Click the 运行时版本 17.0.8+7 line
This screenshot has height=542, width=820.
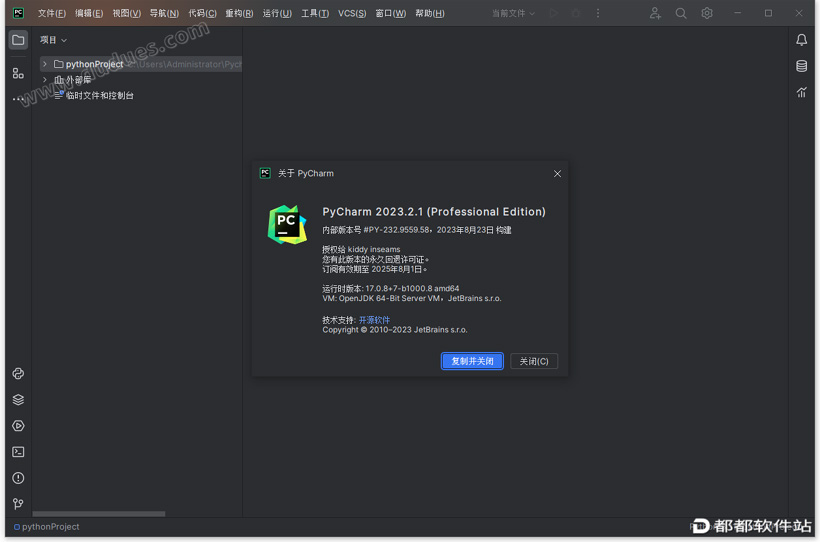click(x=391, y=288)
